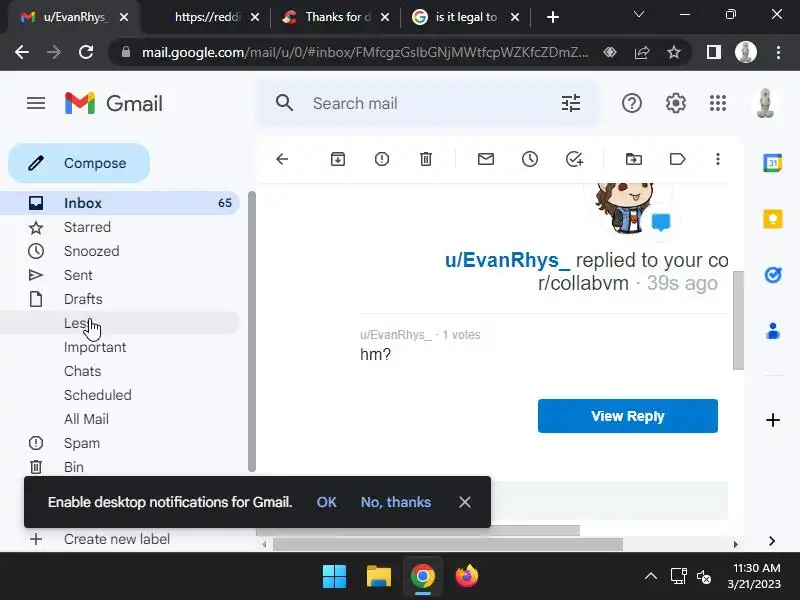Image resolution: width=800 pixels, height=600 pixels.
Task: Reload the current page
Action: [86, 52]
